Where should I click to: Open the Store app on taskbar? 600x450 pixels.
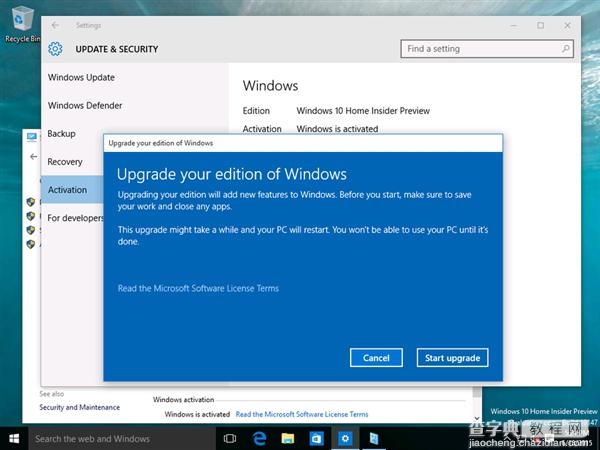tap(316, 439)
